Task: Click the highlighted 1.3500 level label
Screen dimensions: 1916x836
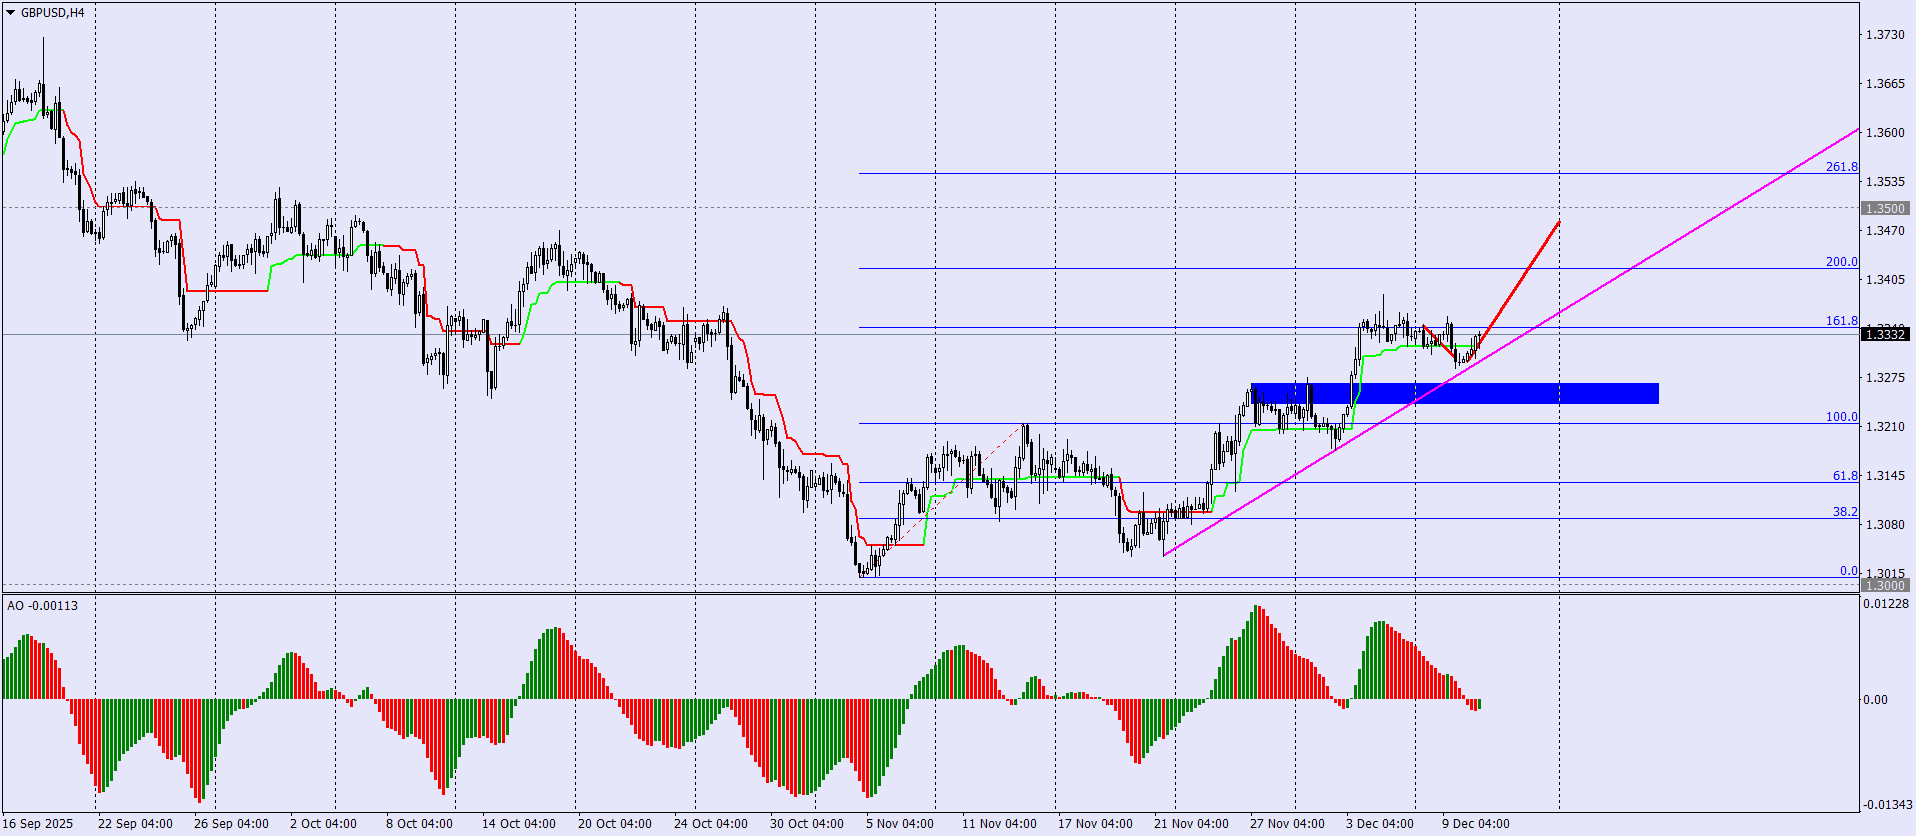Action: [1885, 208]
